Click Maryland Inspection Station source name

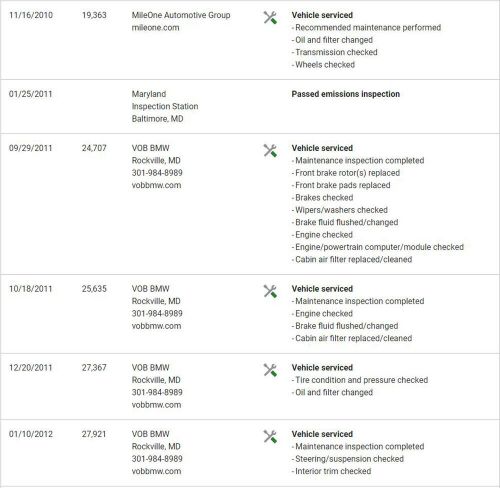tap(165, 100)
